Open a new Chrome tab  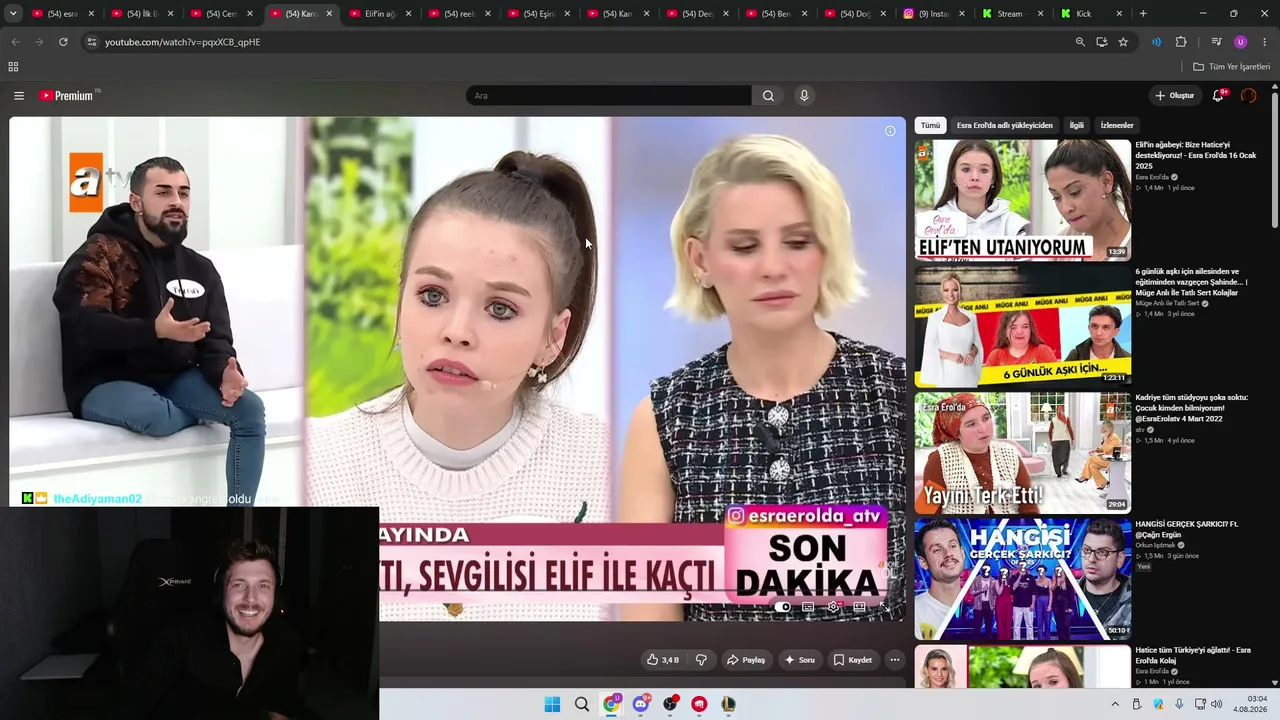coord(1143,14)
